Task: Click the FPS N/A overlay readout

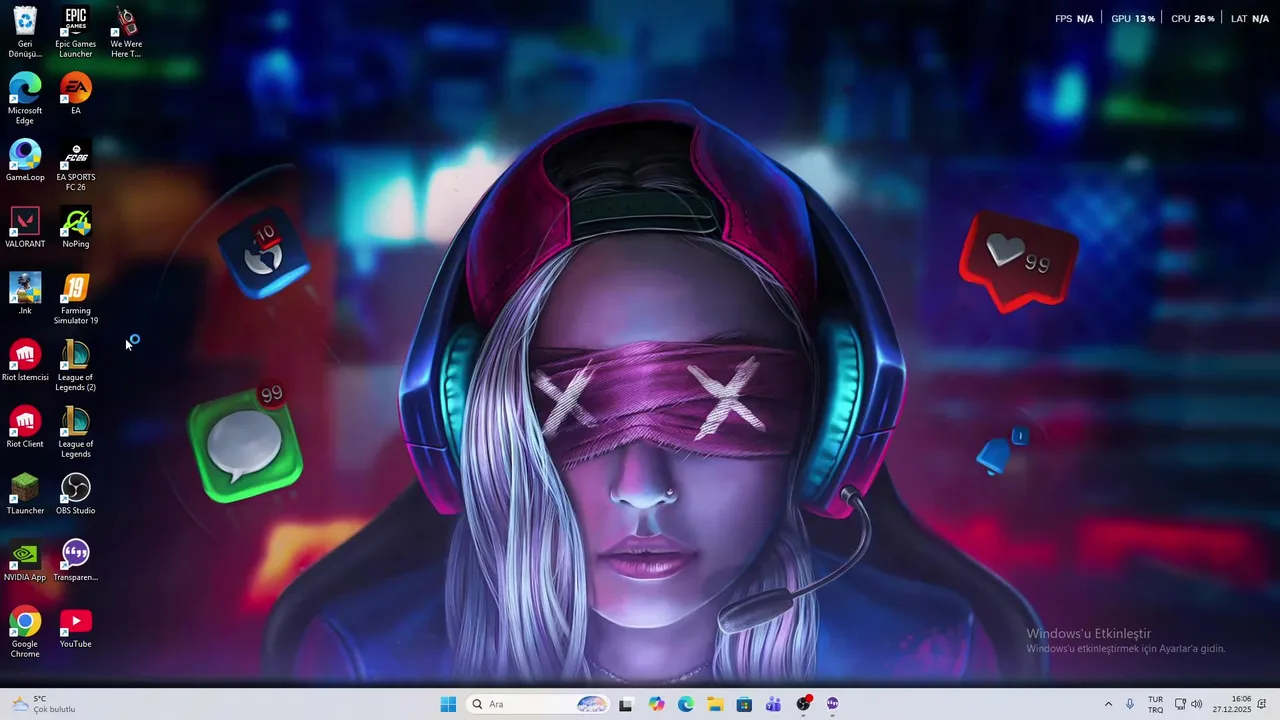Action: click(1074, 19)
